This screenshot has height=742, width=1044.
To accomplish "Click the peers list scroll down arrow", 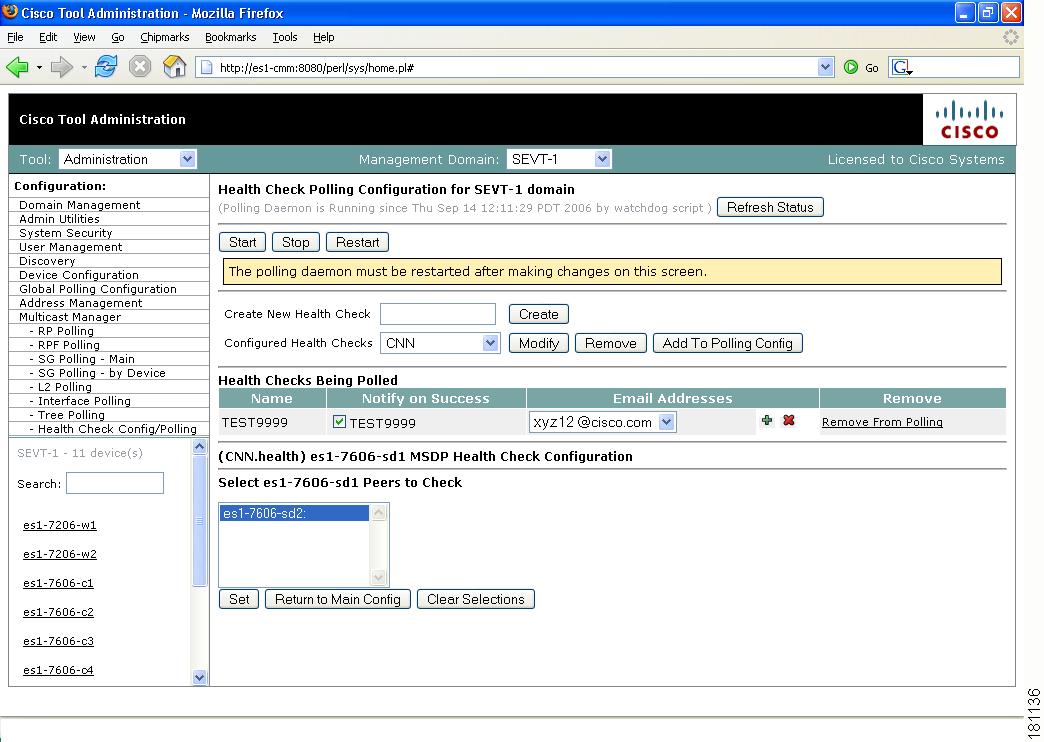I will click(379, 577).
